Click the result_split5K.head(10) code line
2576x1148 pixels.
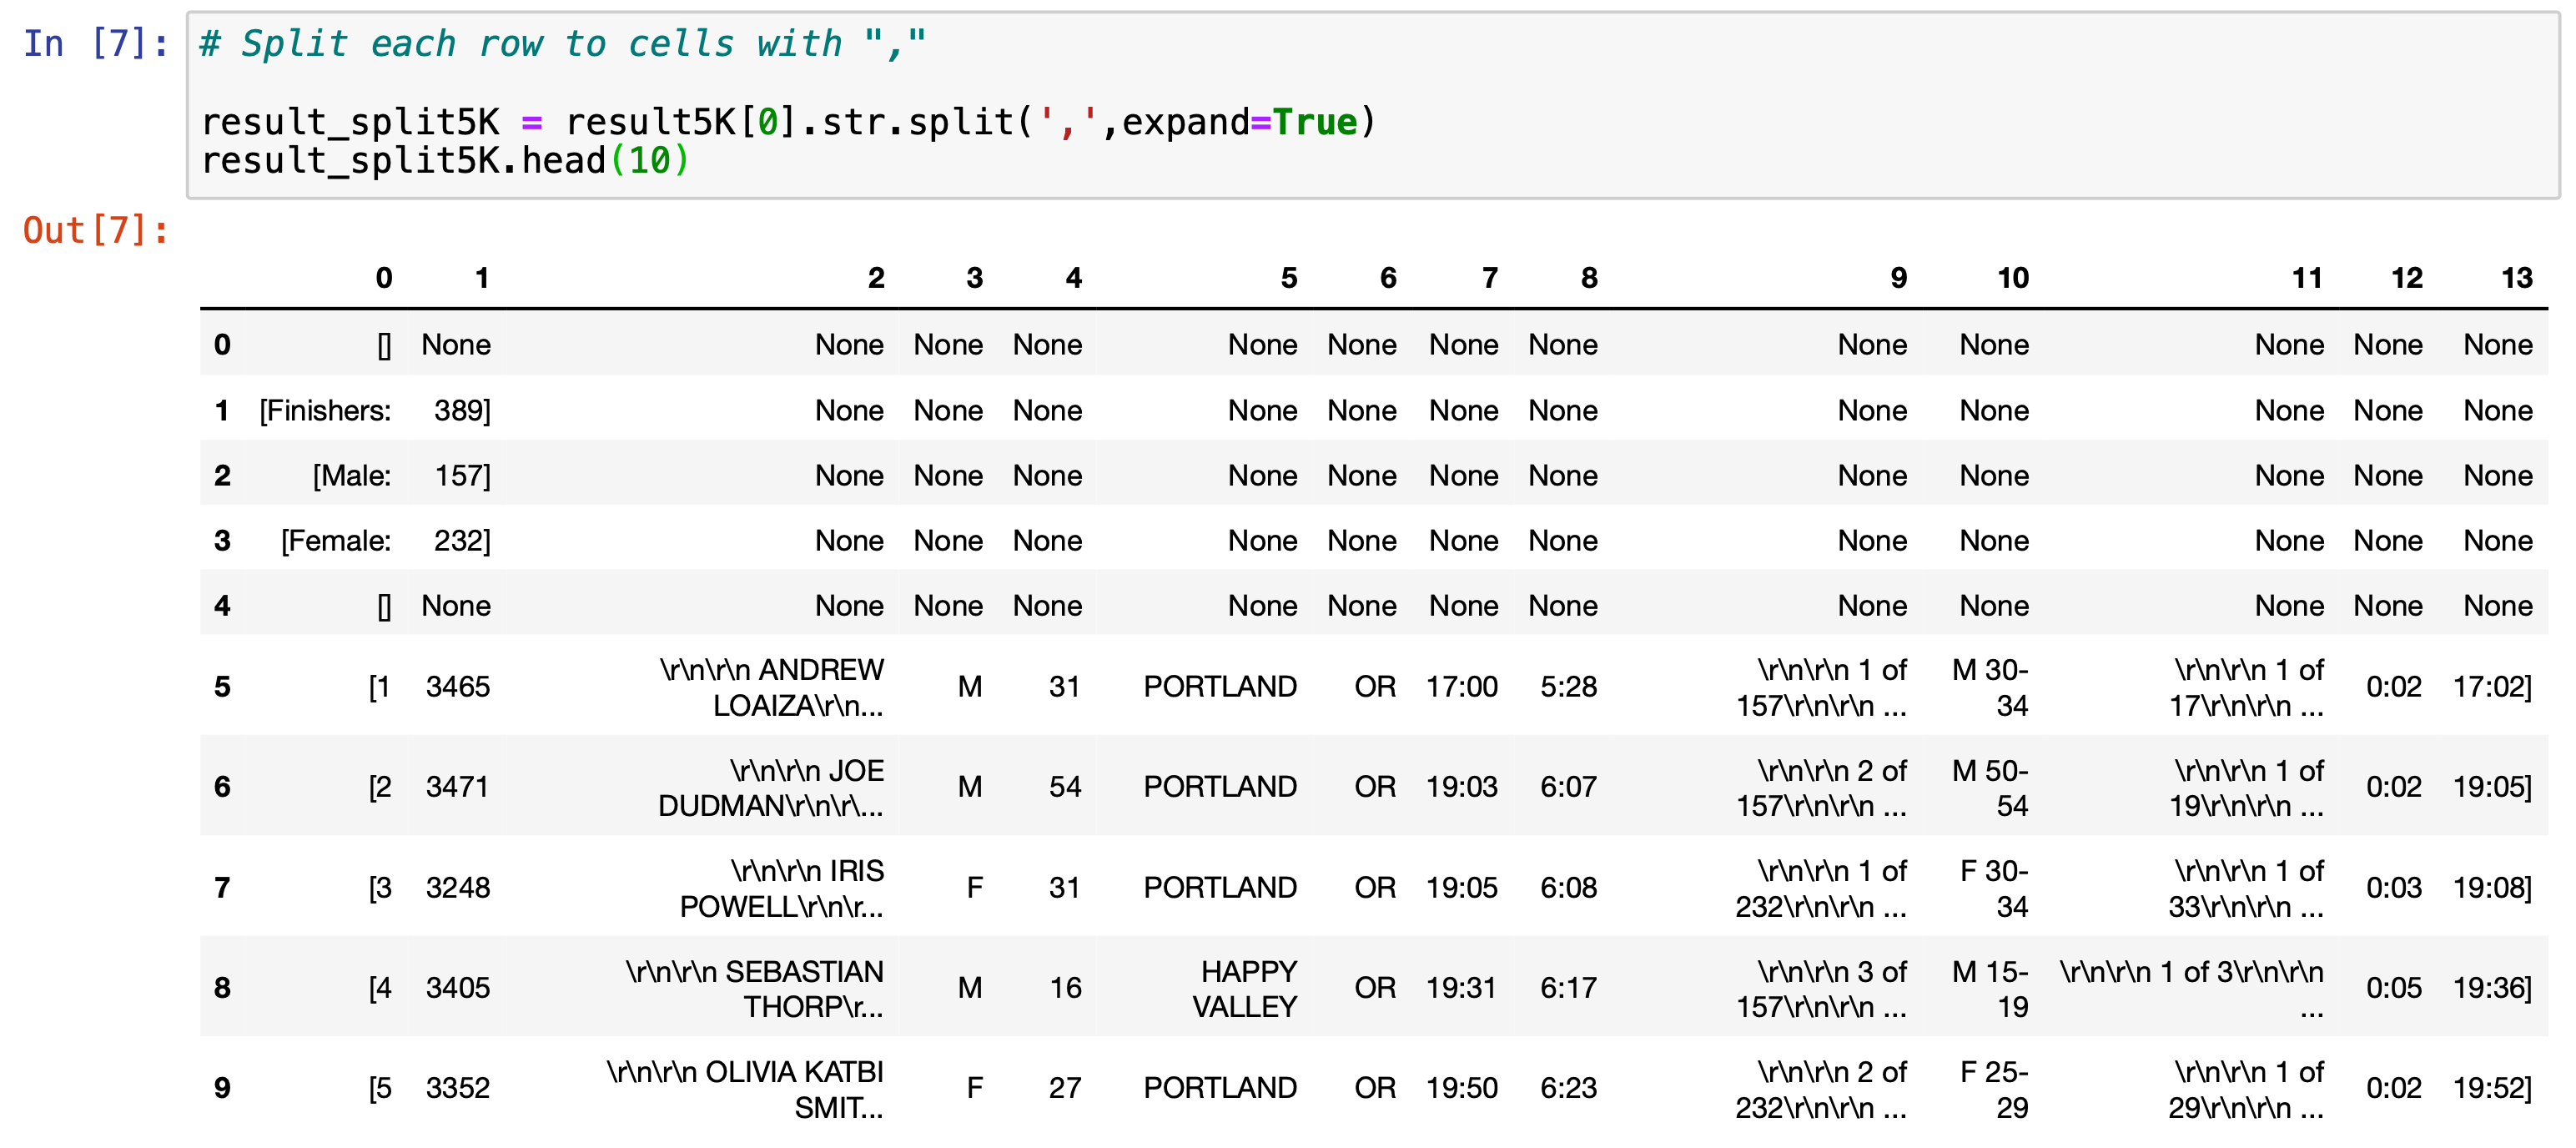pyautogui.click(x=445, y=161)
